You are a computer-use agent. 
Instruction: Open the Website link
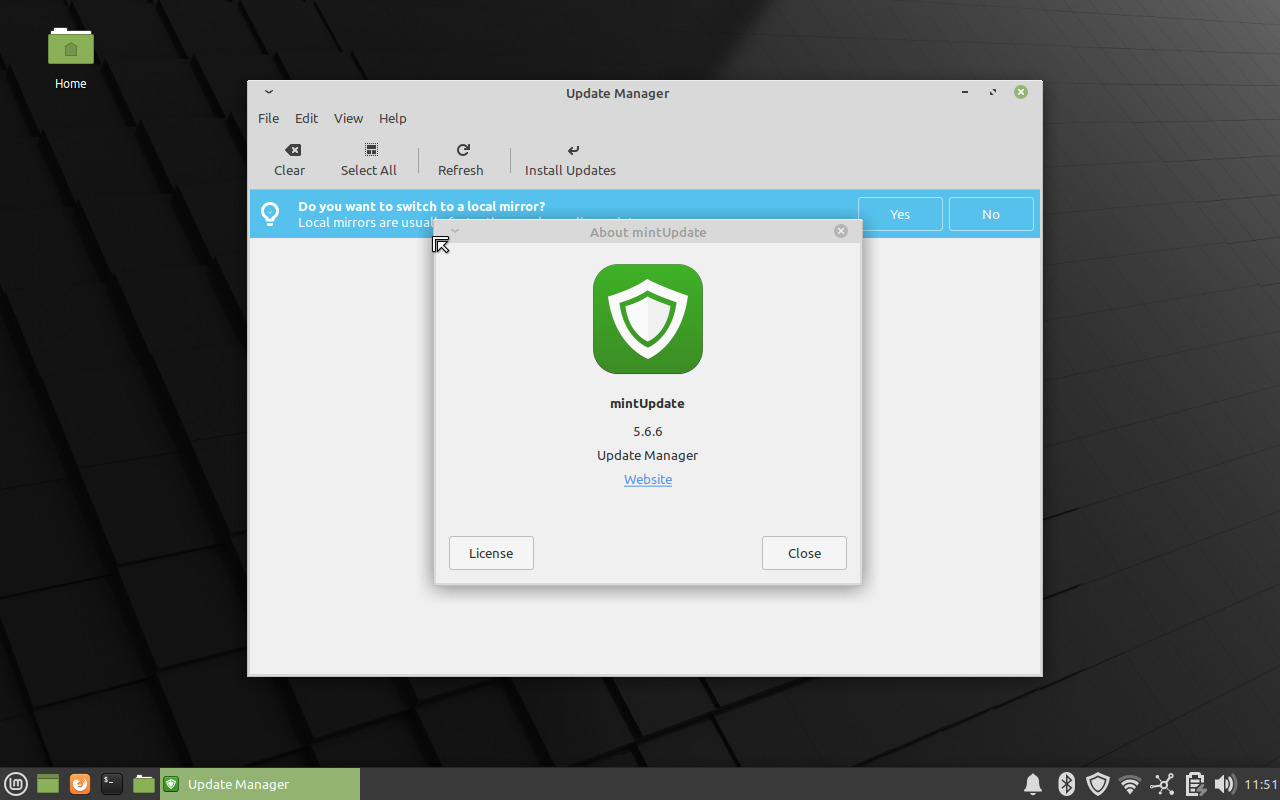[x=648, y=479]
